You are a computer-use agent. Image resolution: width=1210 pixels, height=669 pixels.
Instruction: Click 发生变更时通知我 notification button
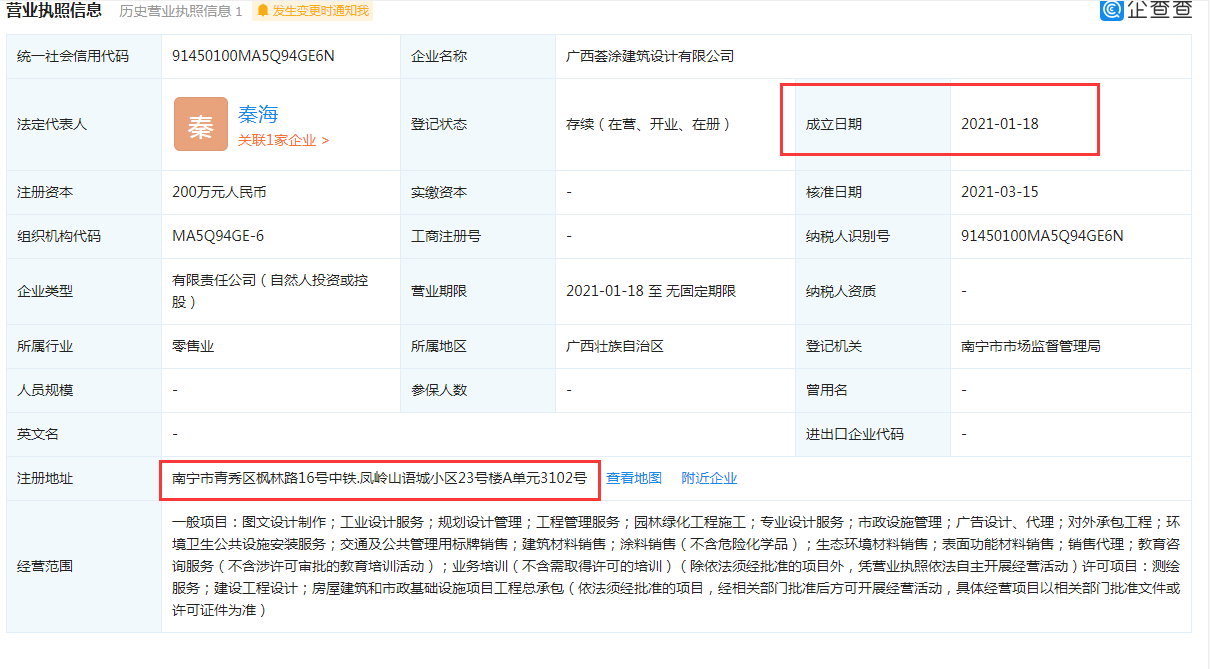click(312, 11)
